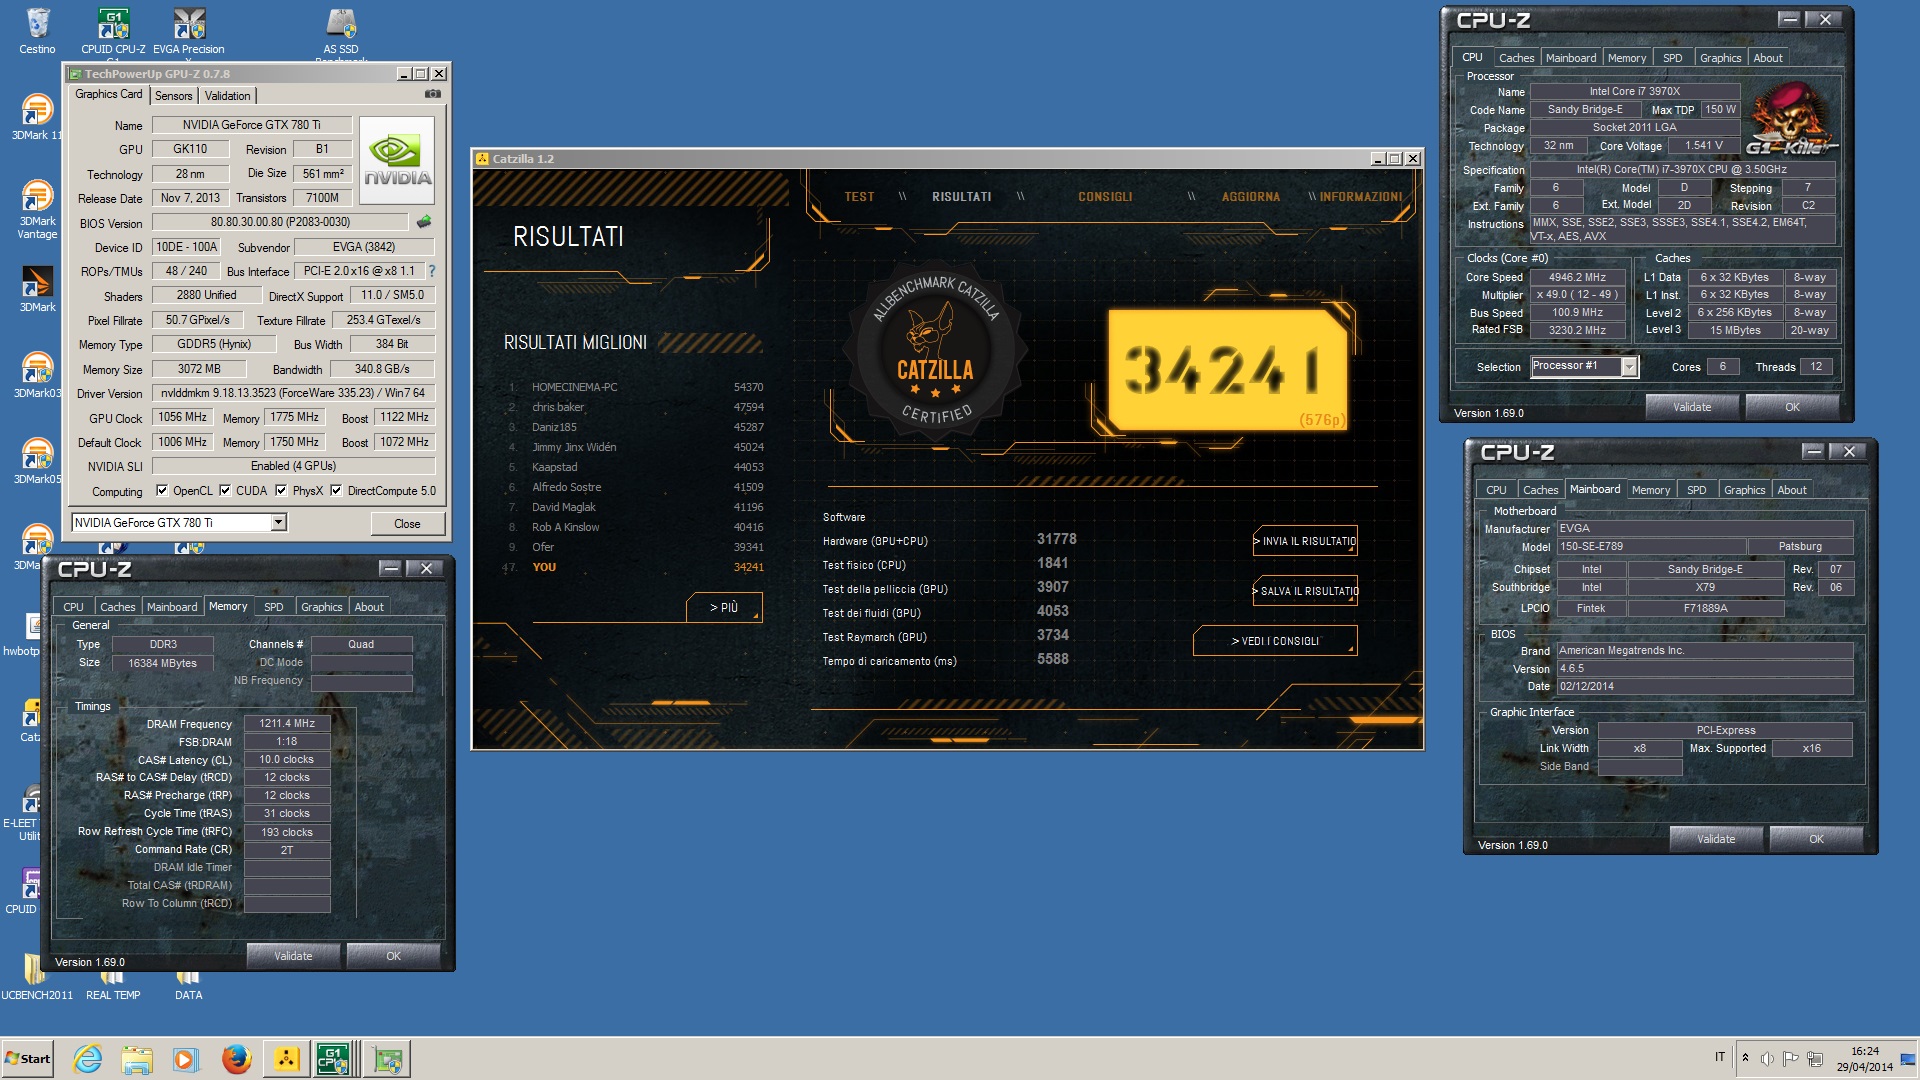Viewport: 1920px width, 1080px height.
Task: Click the GPU-Z BIOS save chip icon
Action: pyautogui.click(x=424, y=222)
